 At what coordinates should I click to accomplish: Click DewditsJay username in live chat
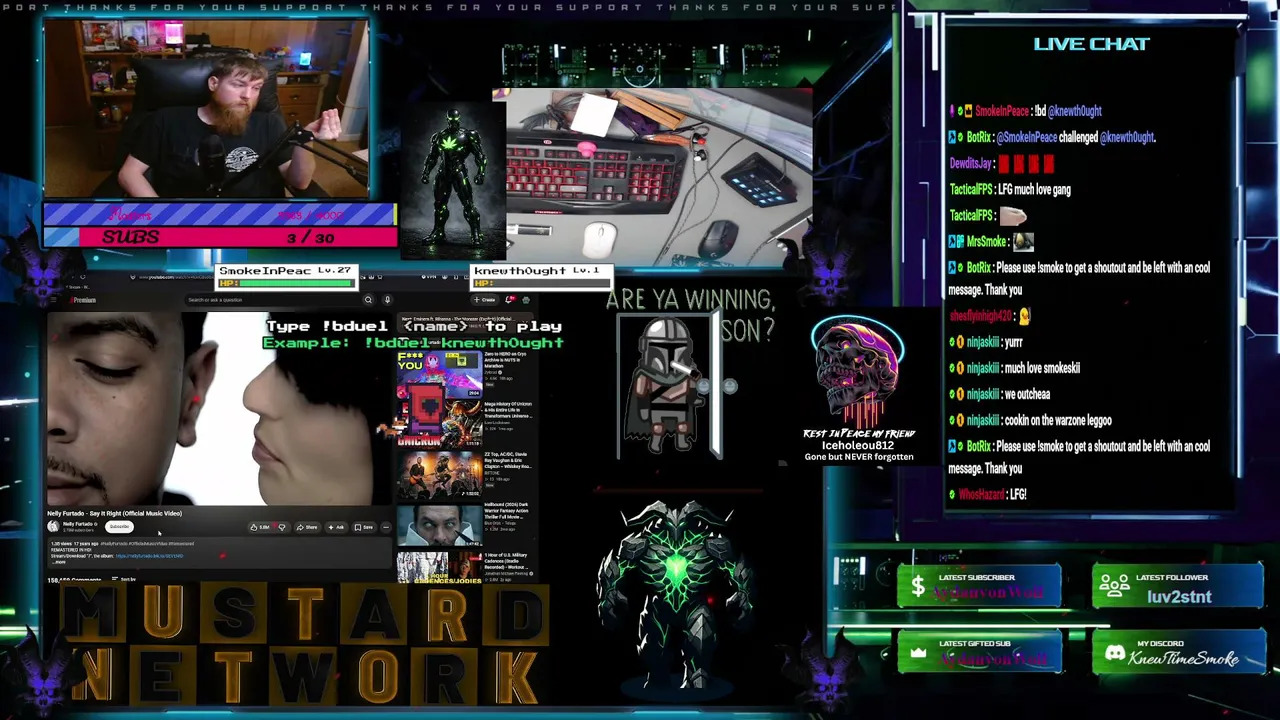(x=970, y=163)
